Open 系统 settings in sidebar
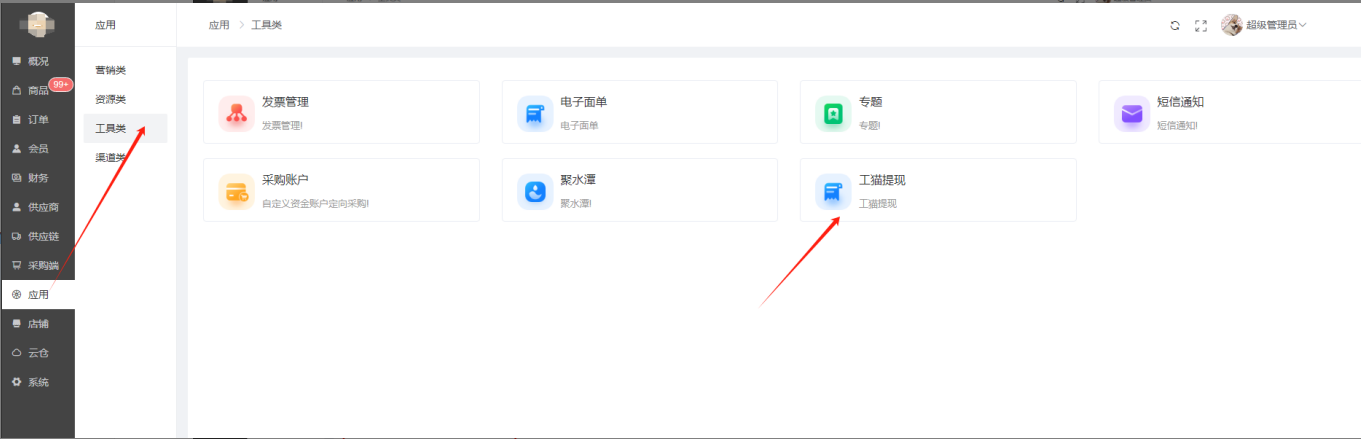Viewport: 1361px width, 439px height. 37,382
